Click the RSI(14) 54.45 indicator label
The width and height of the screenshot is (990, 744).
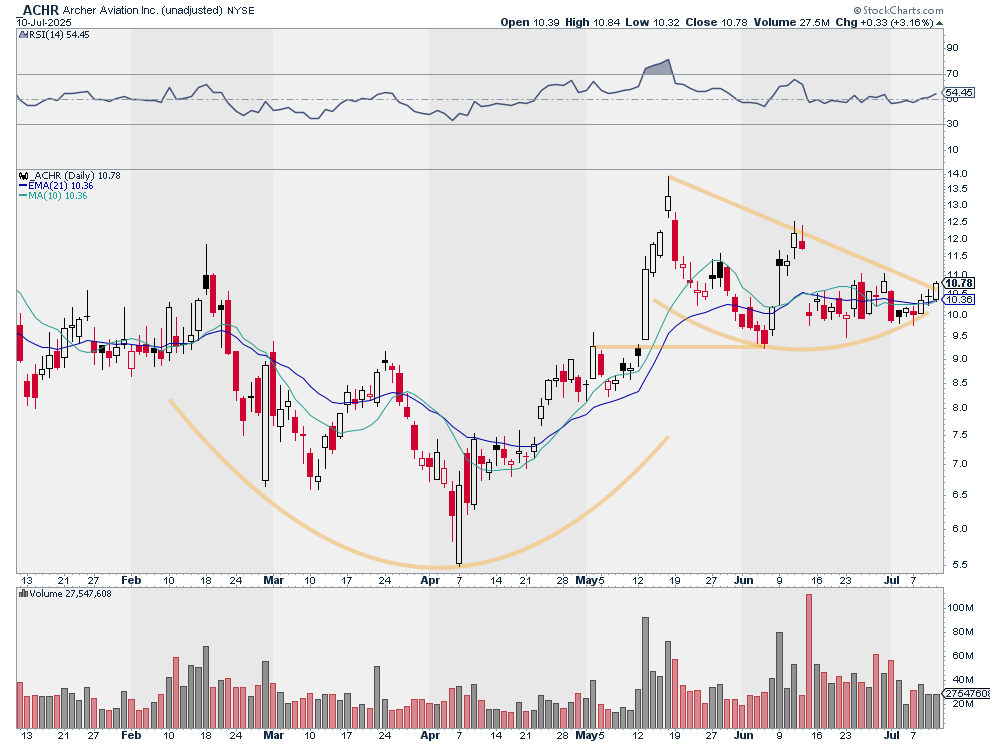59,35
